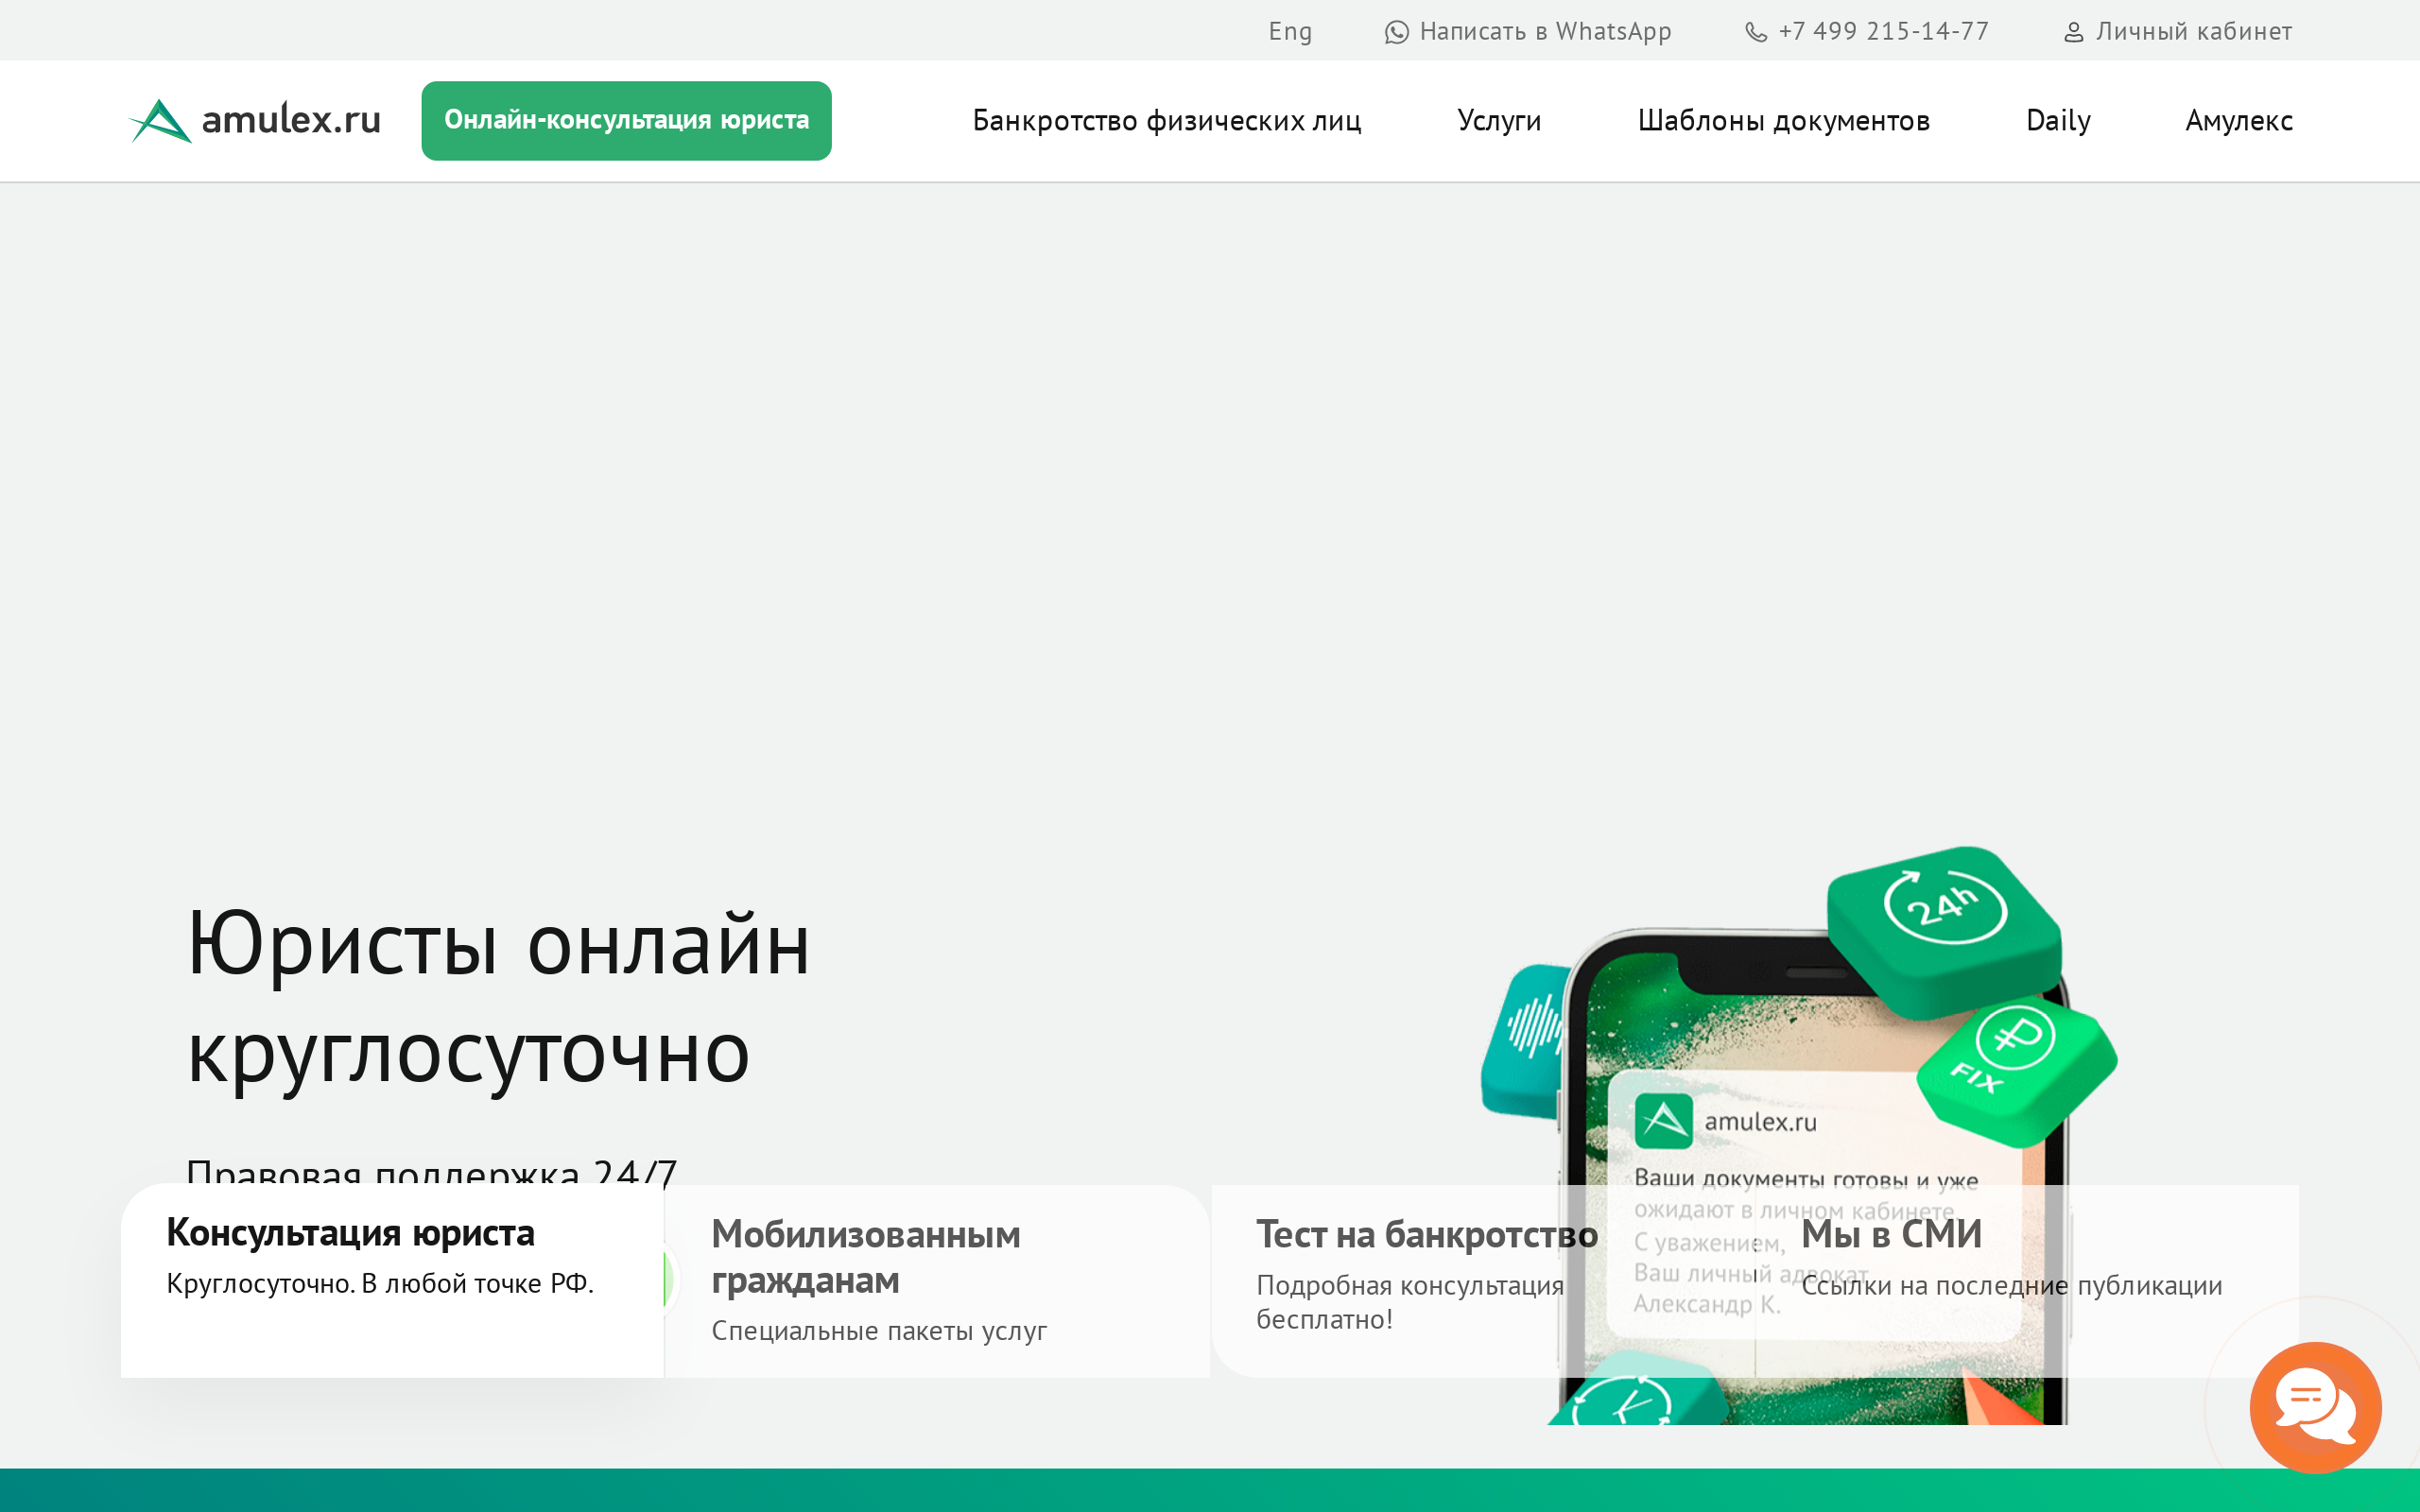Switch site language to Eng
The width and height of the screenshot is (2420, 1512).
1290,32
